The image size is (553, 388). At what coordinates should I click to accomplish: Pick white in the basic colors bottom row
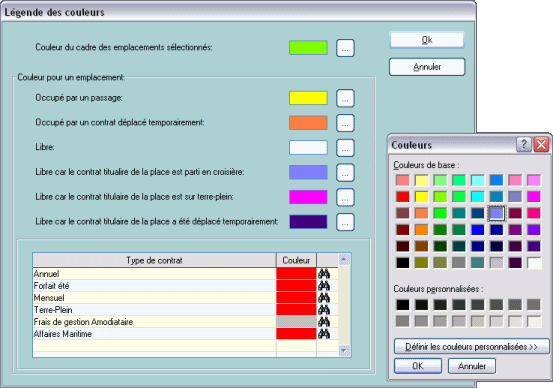[x=534, y=263]
